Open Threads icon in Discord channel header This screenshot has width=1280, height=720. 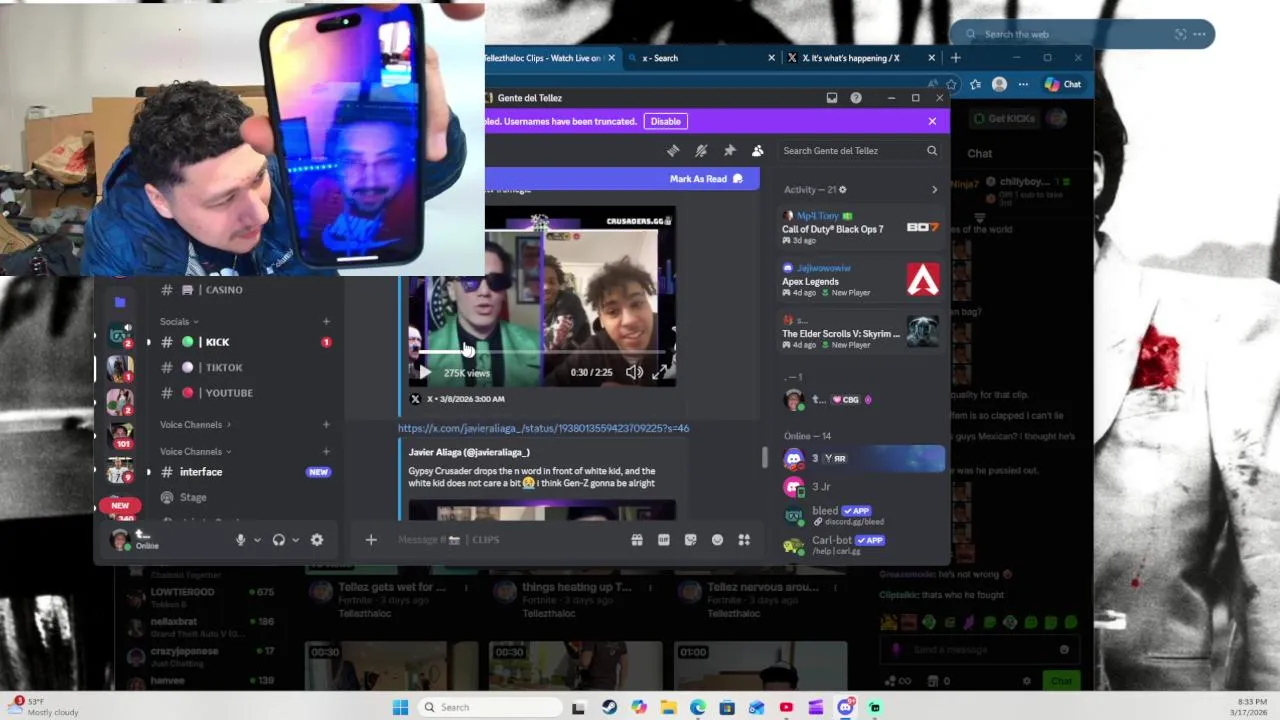673,151
